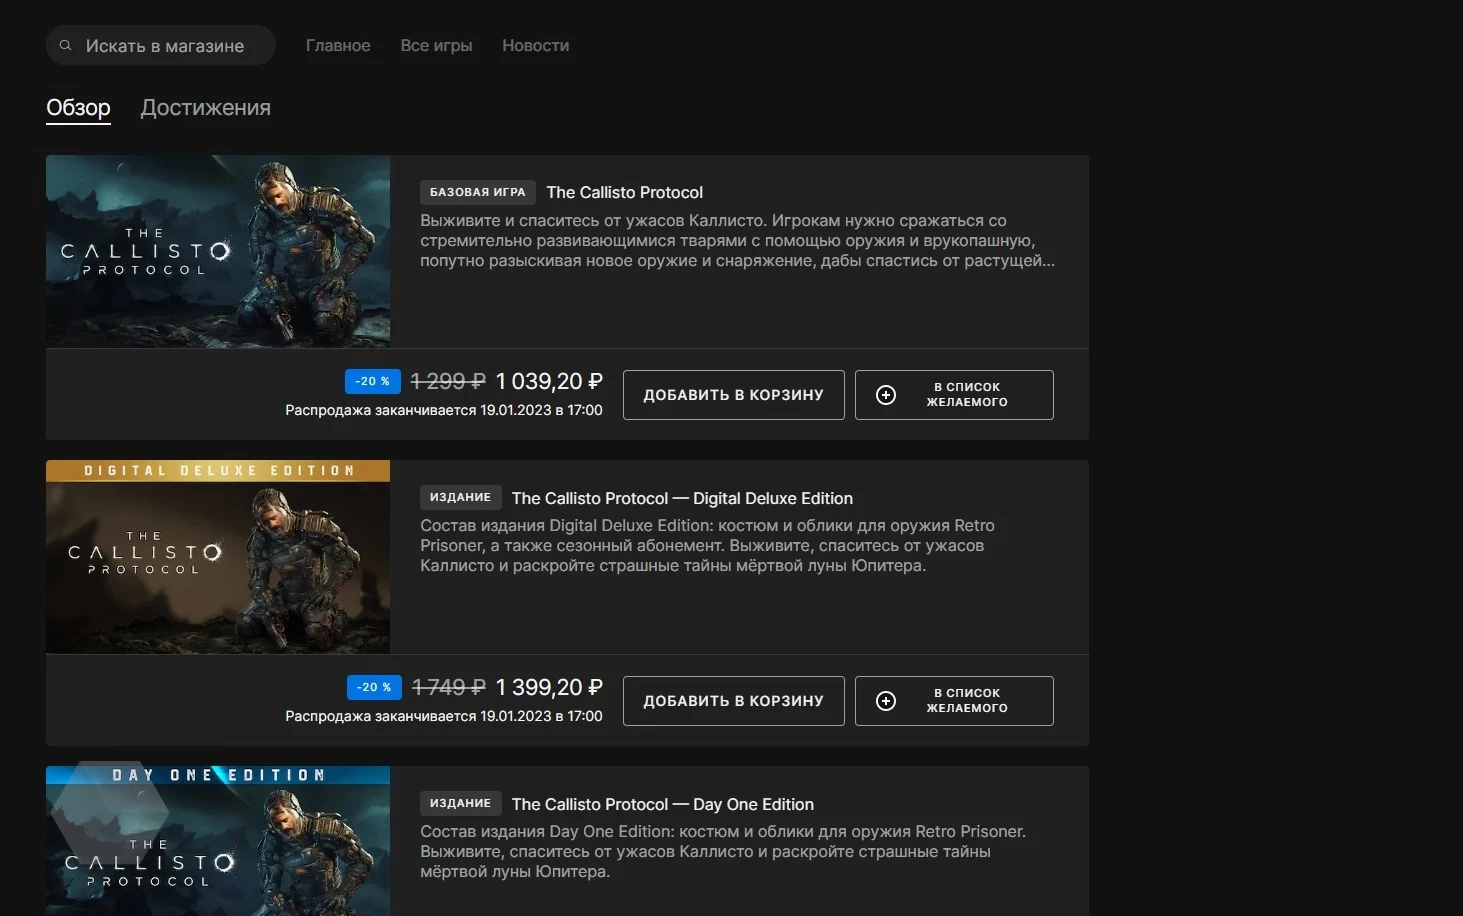Click the sale end date under 1 399,20 ₽
Viewport: 1463px width, 916px height.
point(444,716)
